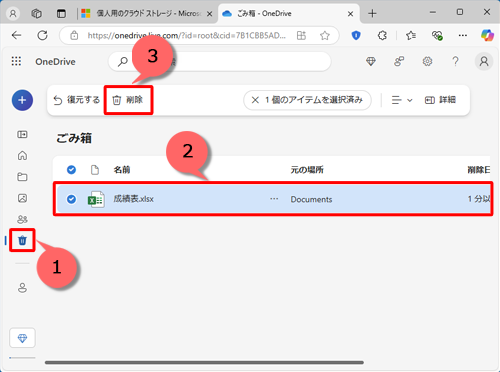Screen dimensions: 500x372
Task: Open the Home icon in the sidebar
Action: coord(22,155)
